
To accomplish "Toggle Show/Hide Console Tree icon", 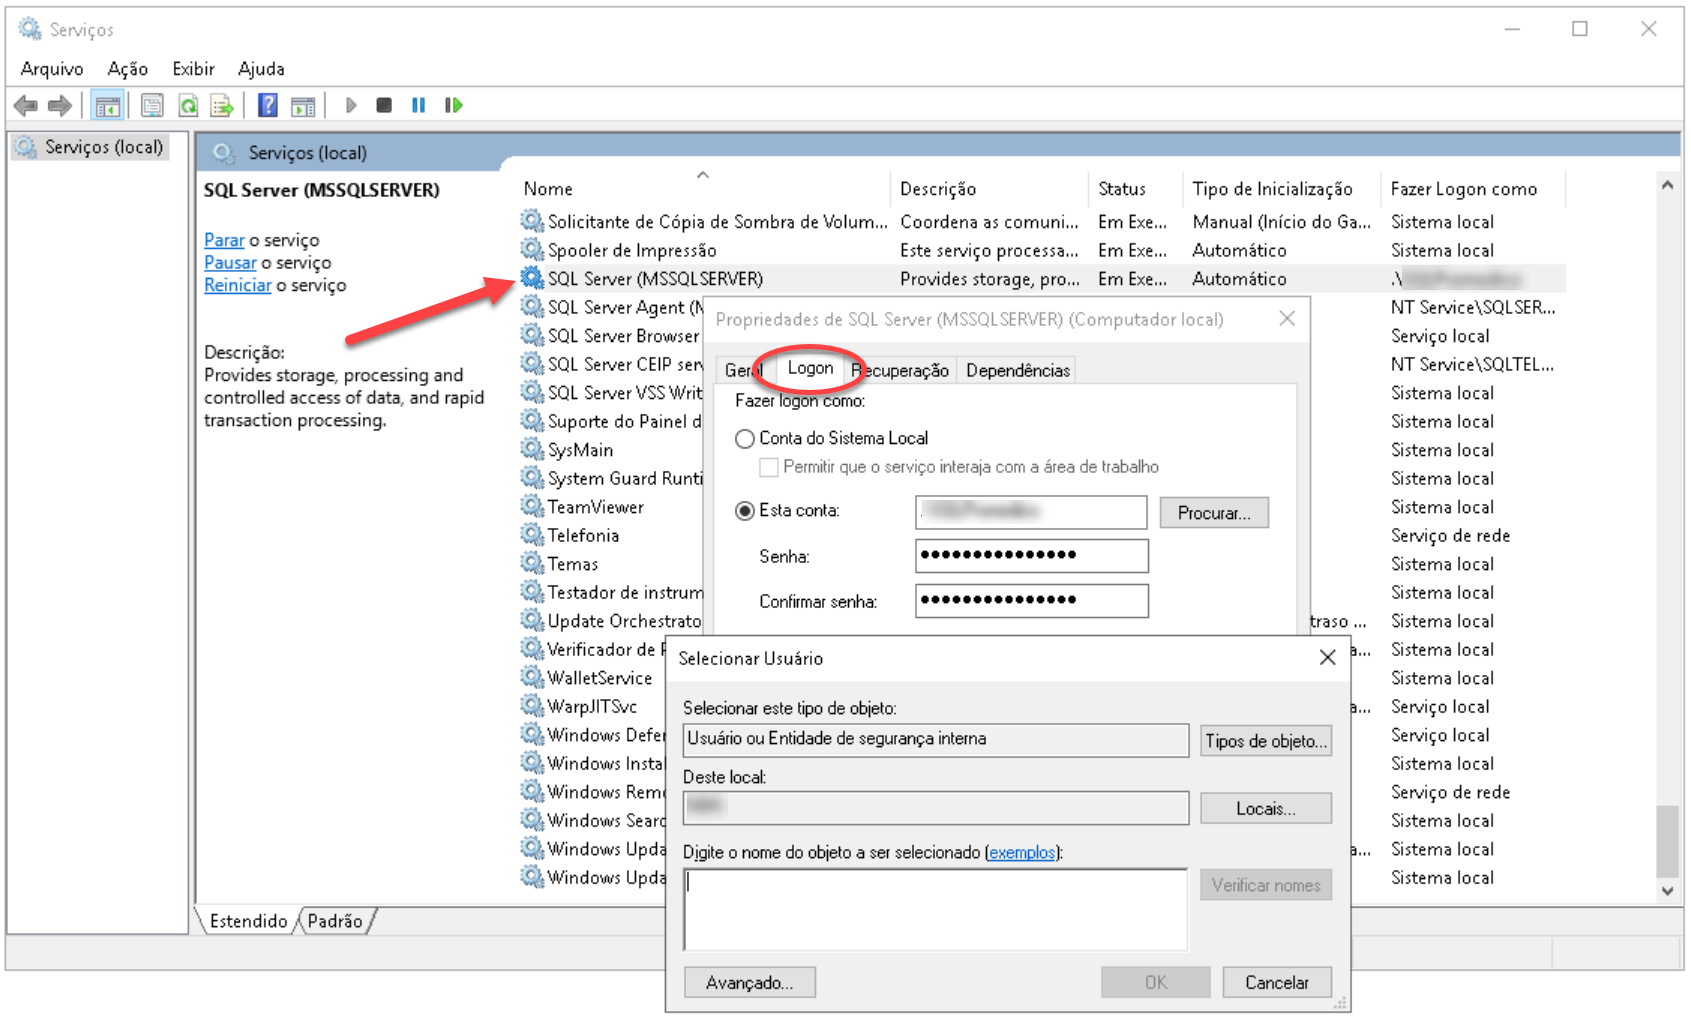I will coord(108,105).
